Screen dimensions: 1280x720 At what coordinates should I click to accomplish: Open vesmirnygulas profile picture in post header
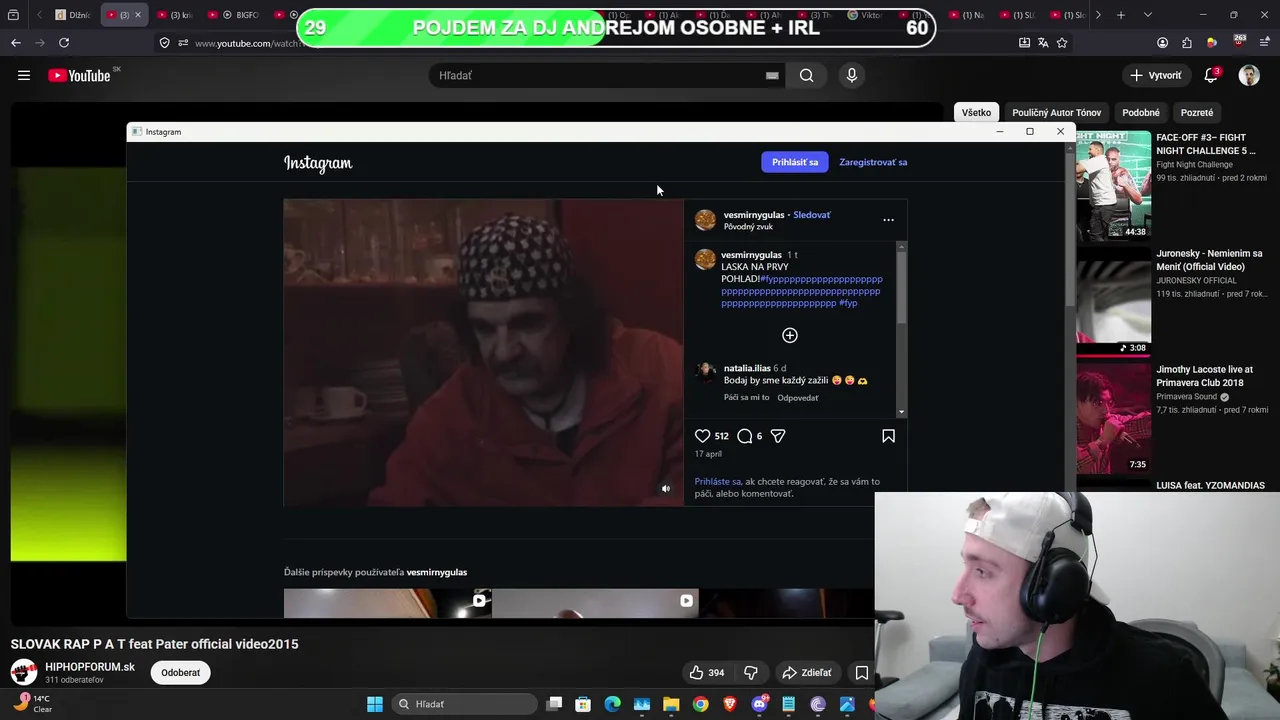(705, 220)
